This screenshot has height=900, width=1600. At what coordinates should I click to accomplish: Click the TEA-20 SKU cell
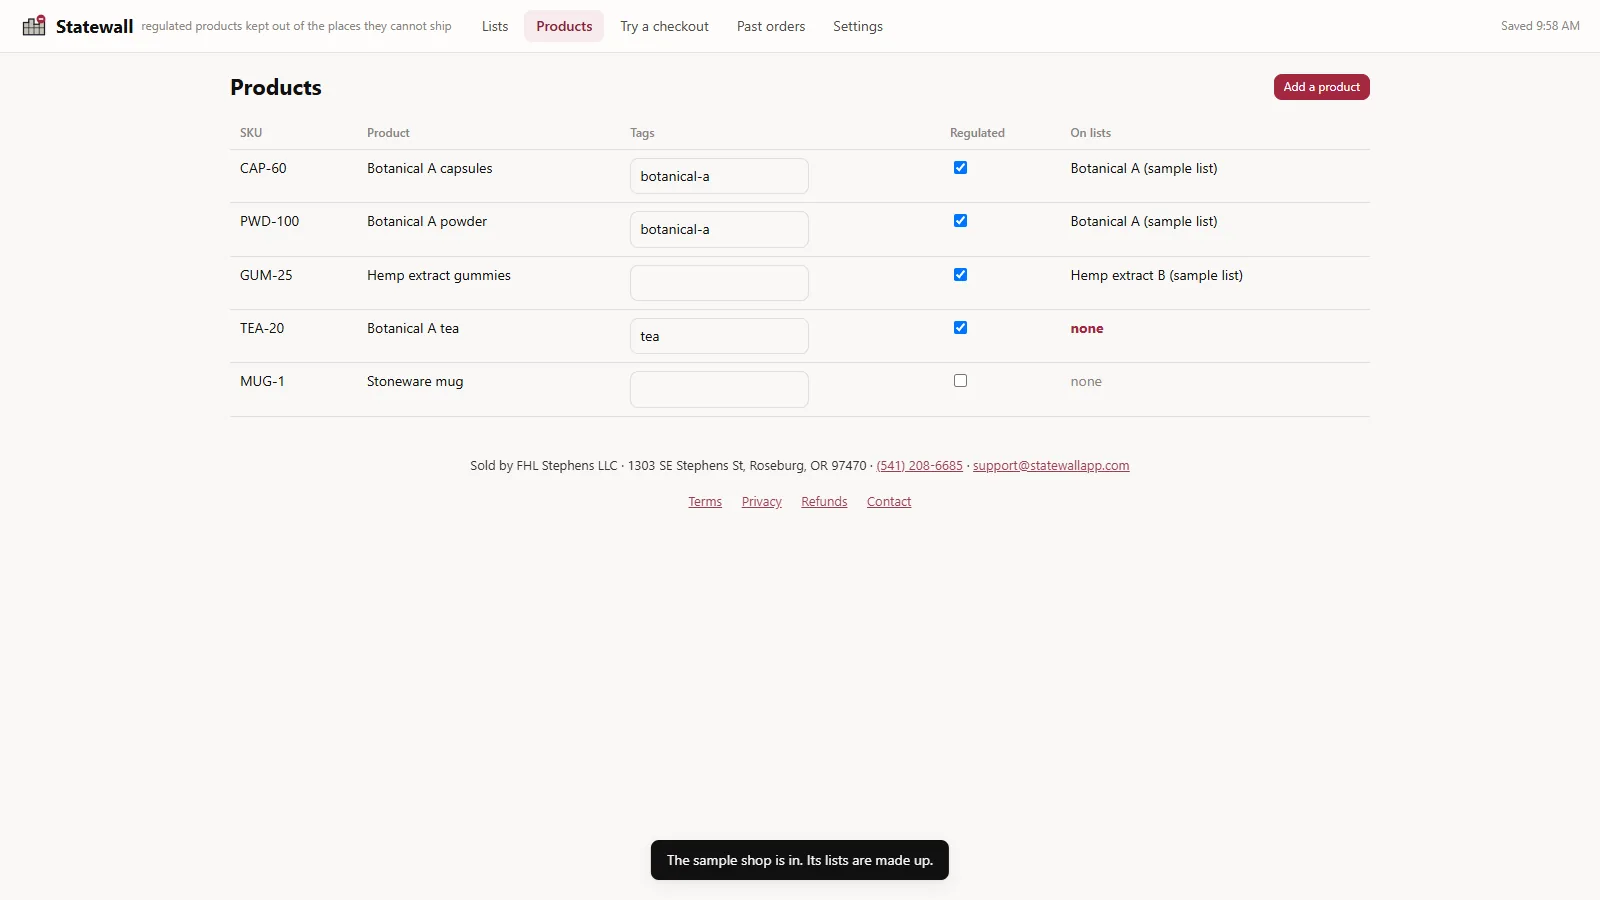(262, 328)
